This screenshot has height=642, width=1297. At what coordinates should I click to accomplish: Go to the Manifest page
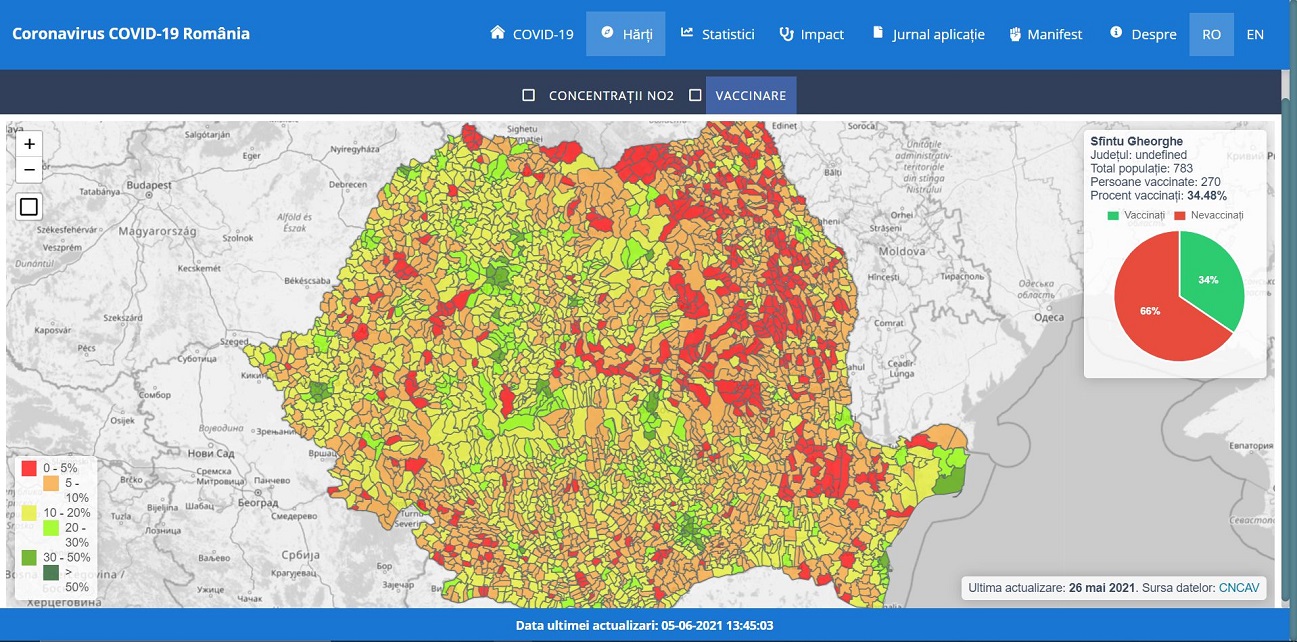1055,34
